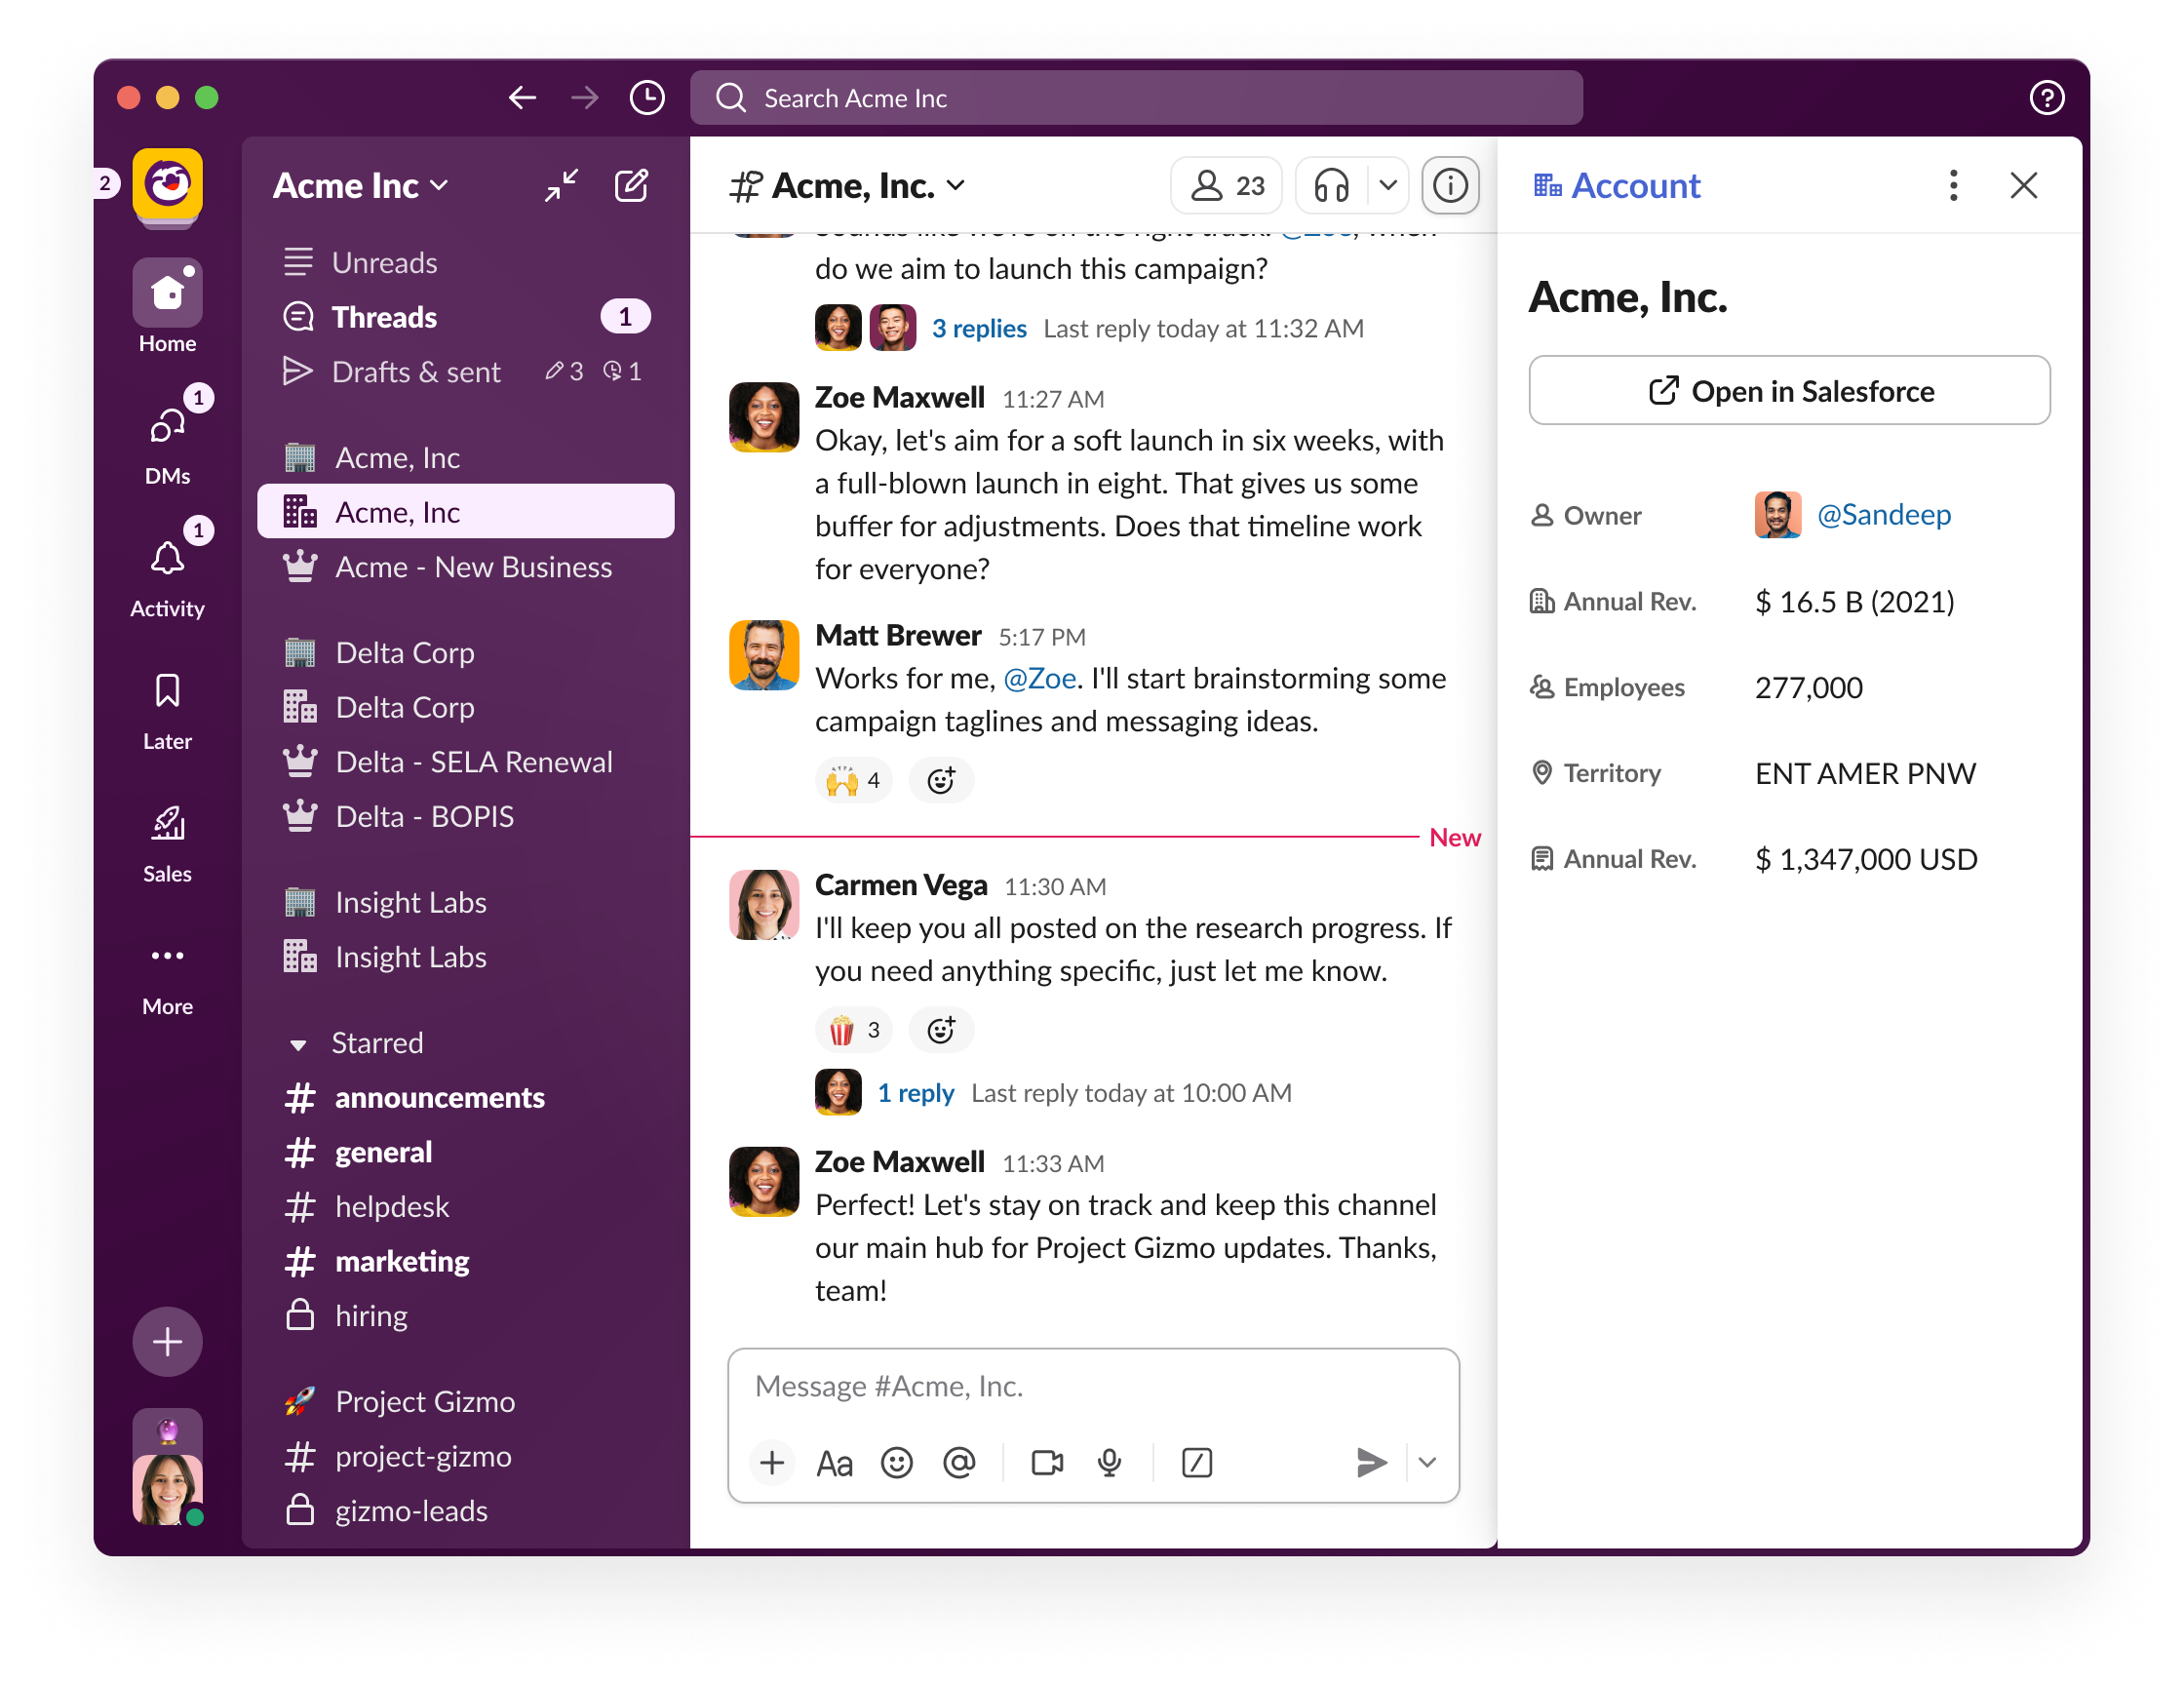Open the Acme Inc workspace switcher icon
This screenshot has height=1685, width=2184.
pyautogui.click(x=167, y=184)
